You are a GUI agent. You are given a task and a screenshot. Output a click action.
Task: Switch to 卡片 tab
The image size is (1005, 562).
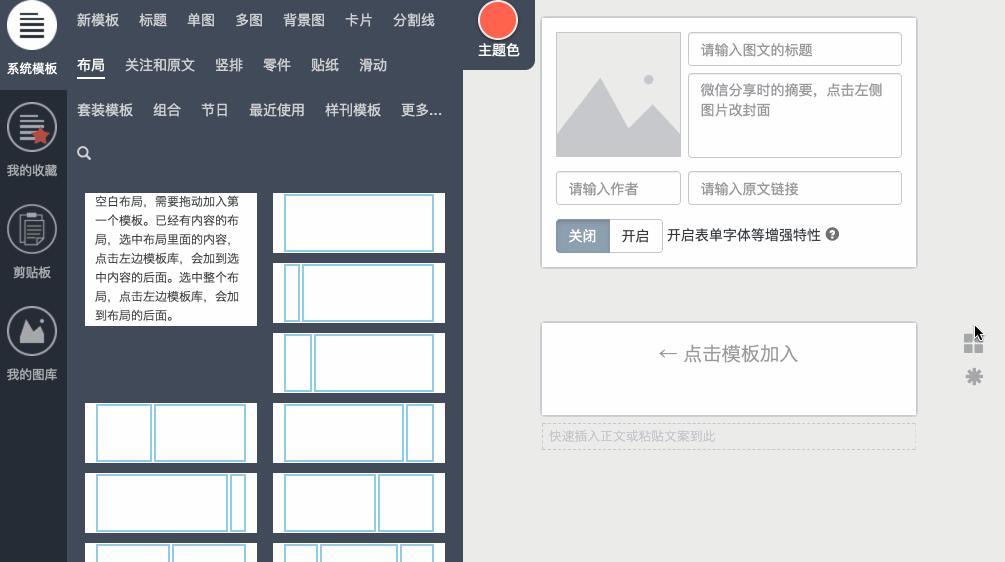click(x=359, y=21)
